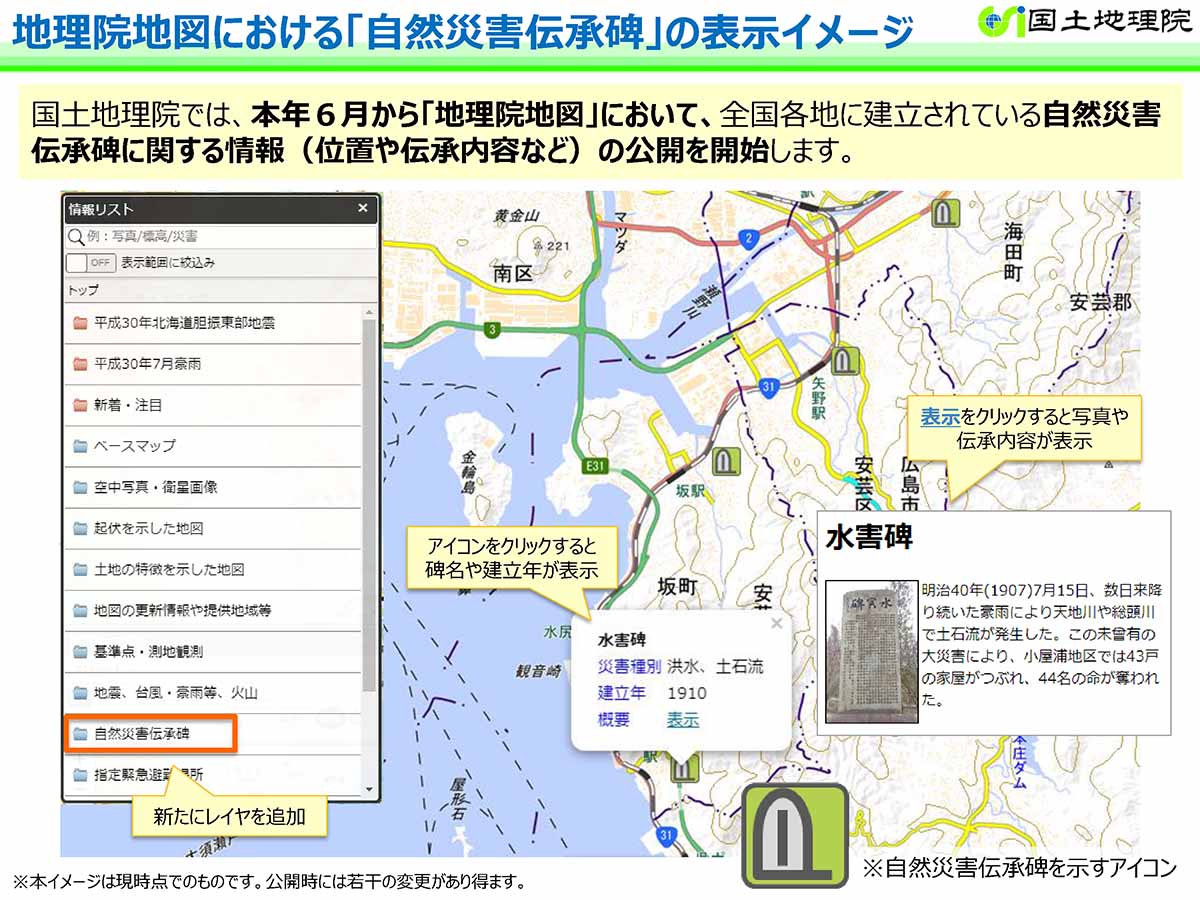The image size is (1200, 900).
Task: Click the 坂町 label on map
Action: click(677, 586)
